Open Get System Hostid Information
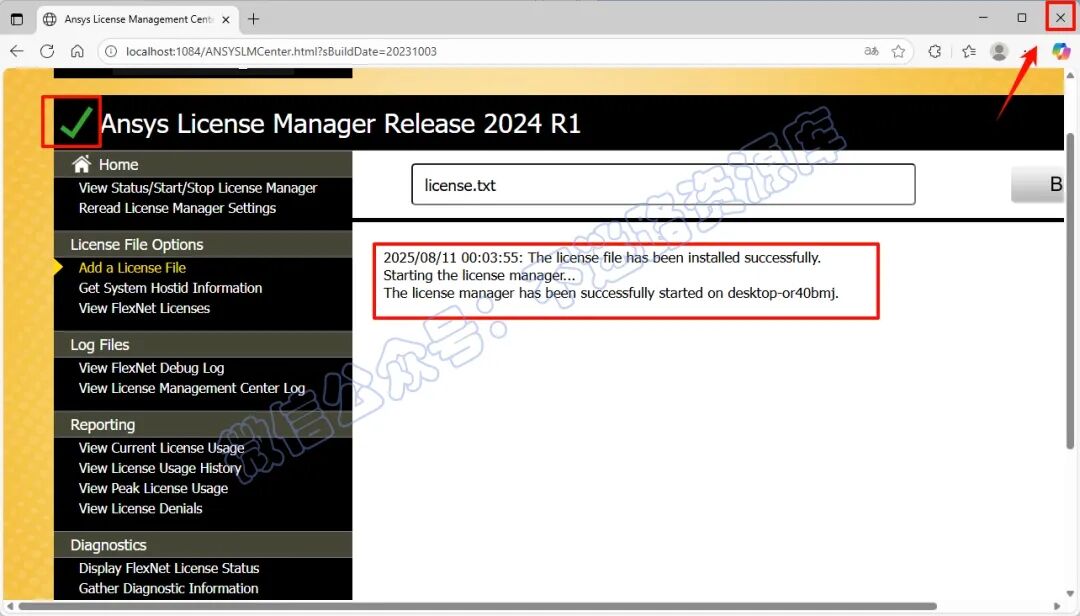The width and height of the screenshot is (1080, 616). (170, 288)
